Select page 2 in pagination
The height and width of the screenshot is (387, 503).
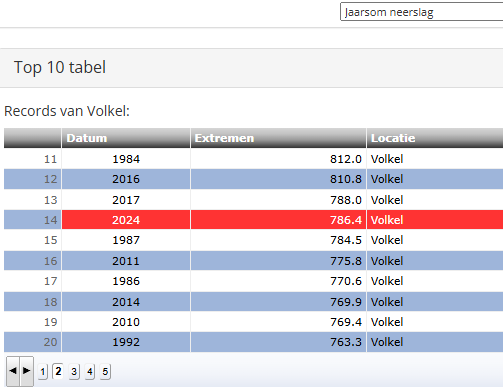click(58, 371)
